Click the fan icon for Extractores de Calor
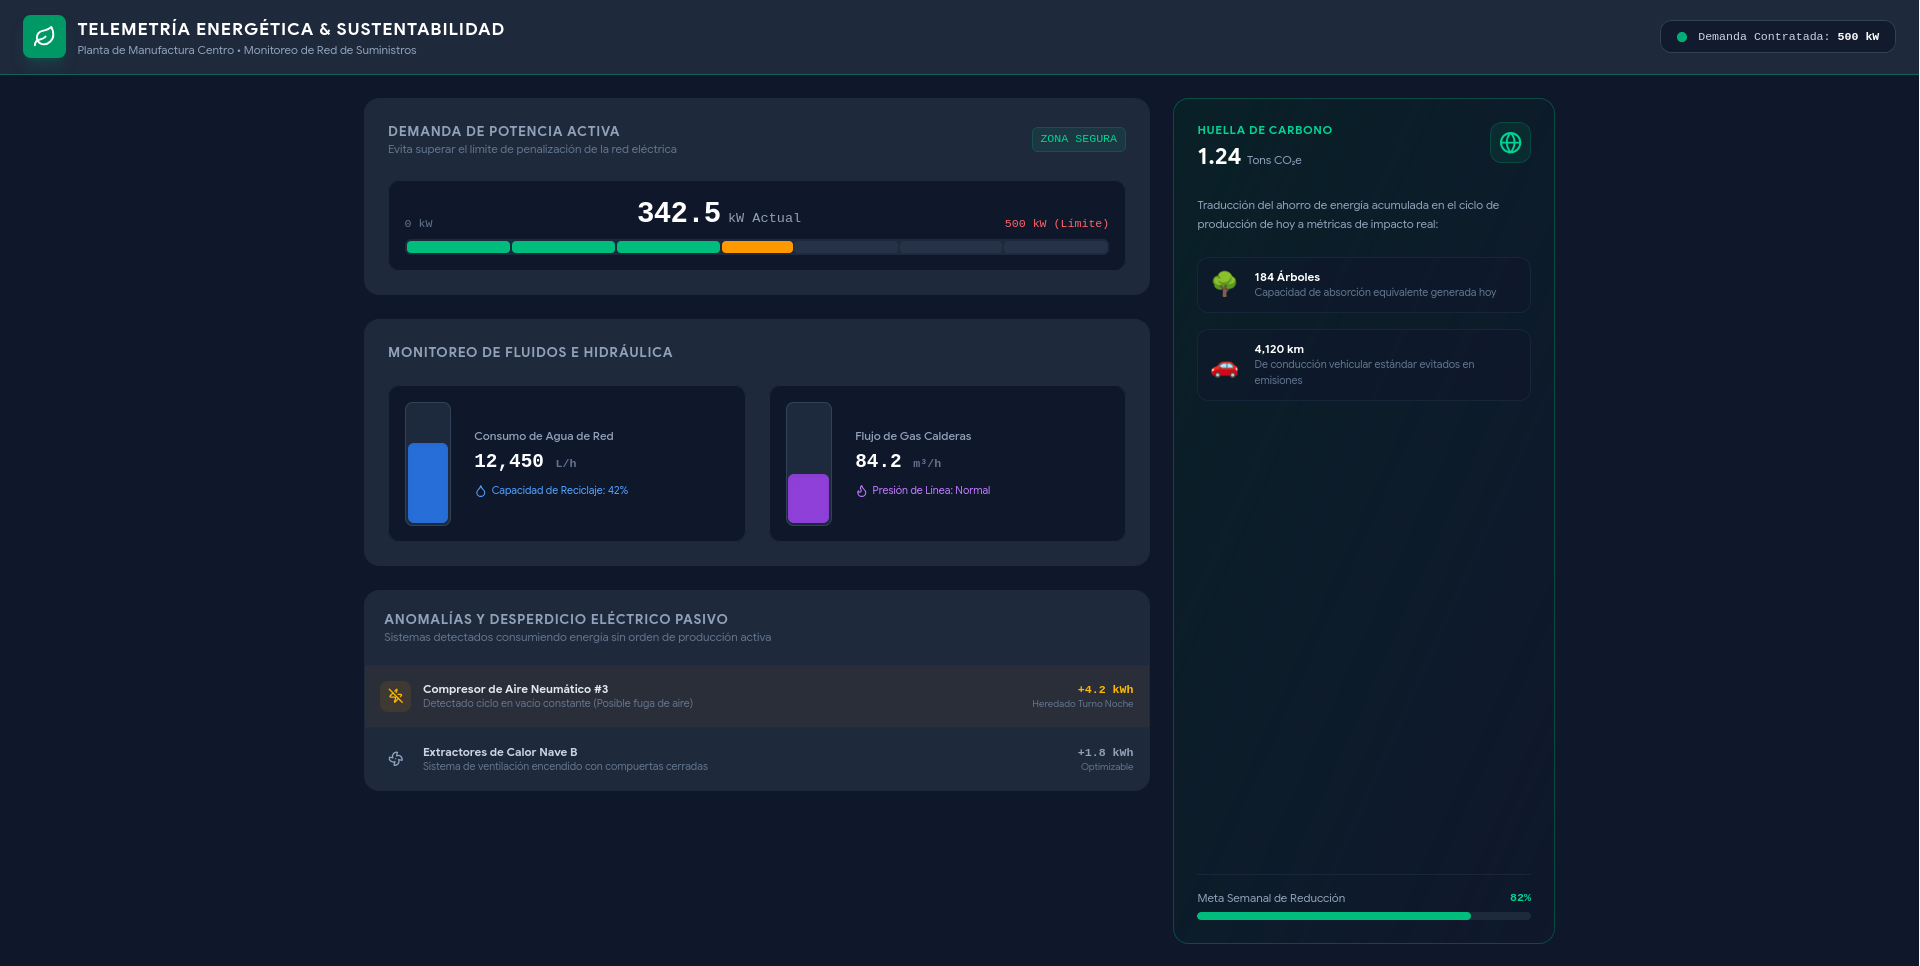This screenshot has width=1920, height=966. [396, 759]
